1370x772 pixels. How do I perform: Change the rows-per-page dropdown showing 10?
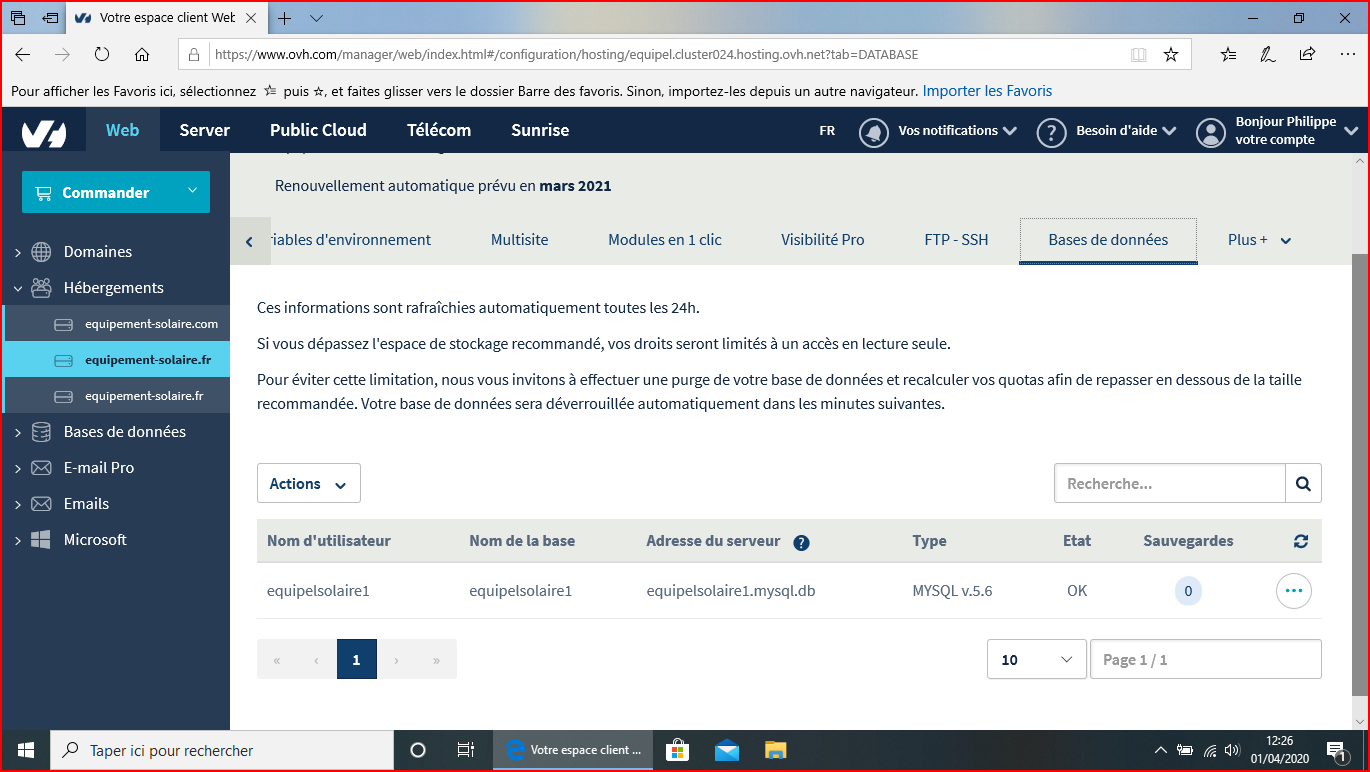(x=1037, y=659)
